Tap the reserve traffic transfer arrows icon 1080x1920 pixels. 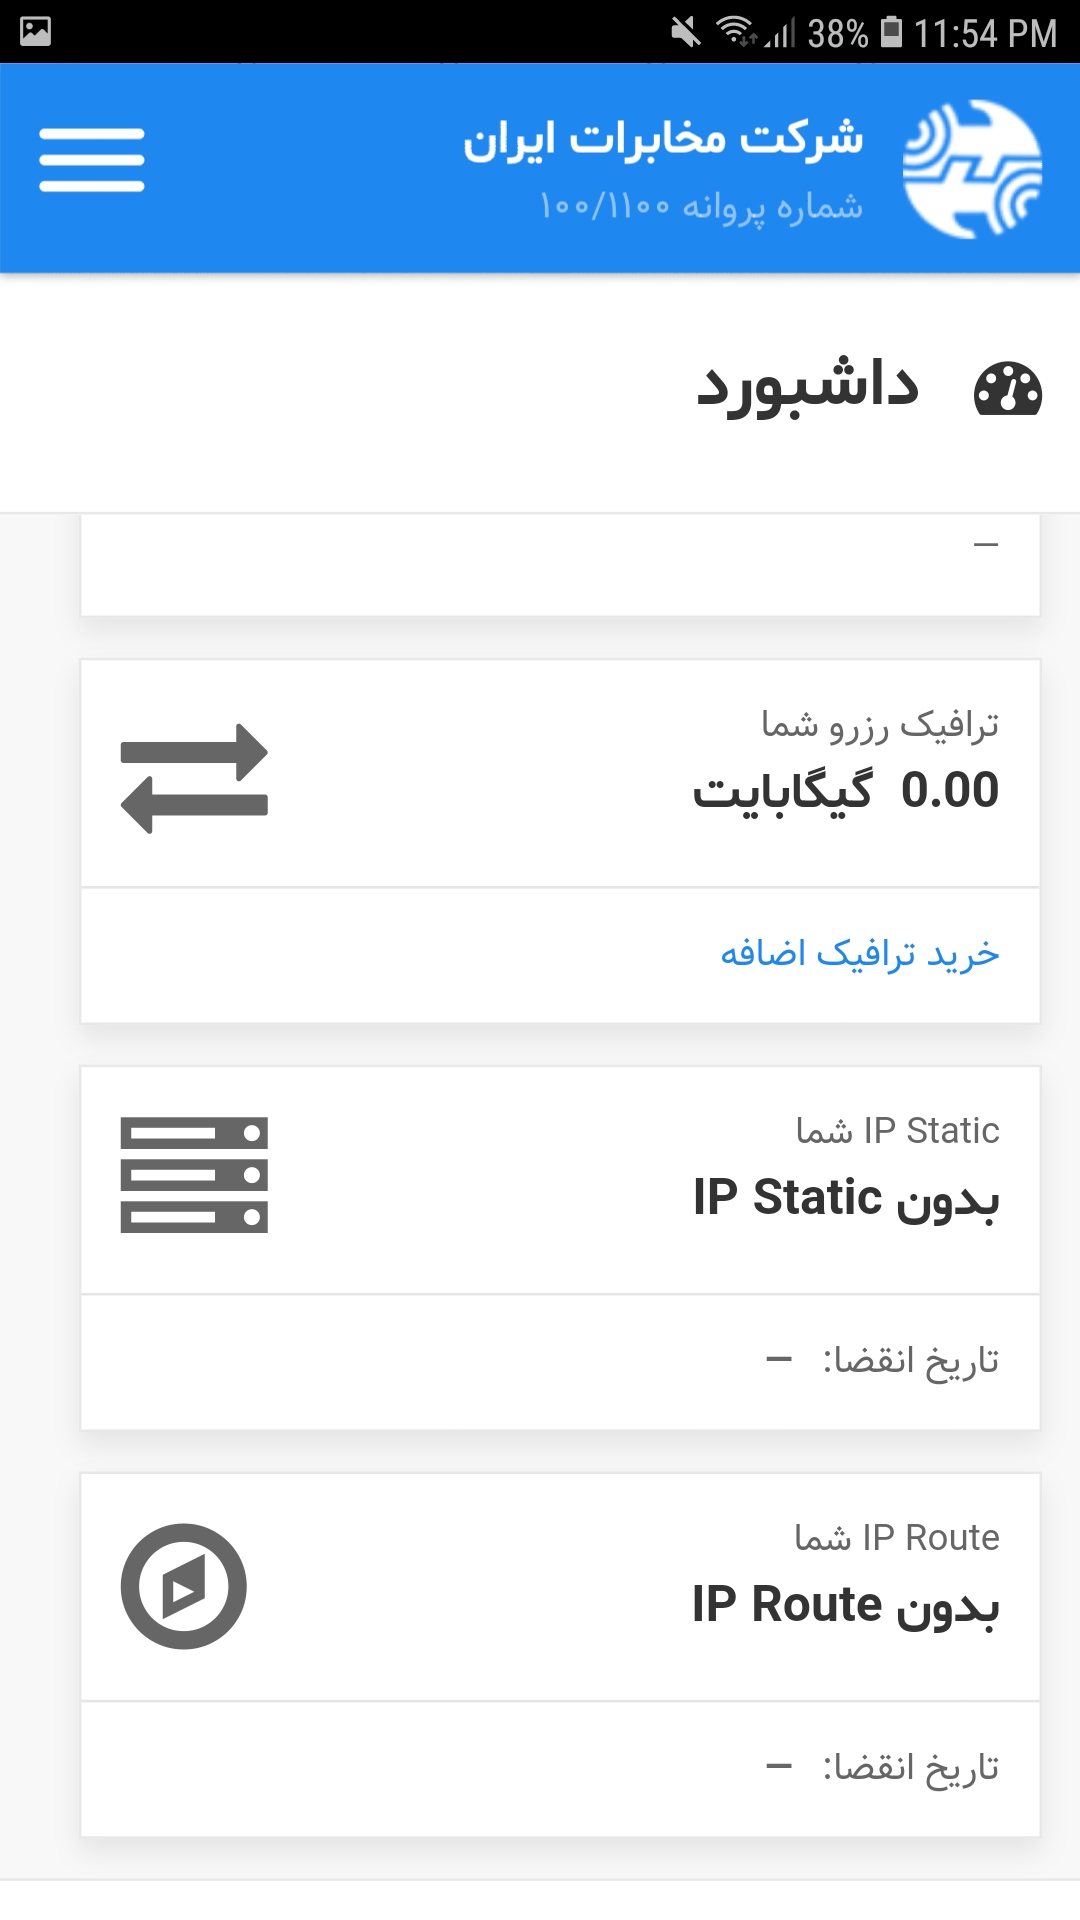point(194,778)
